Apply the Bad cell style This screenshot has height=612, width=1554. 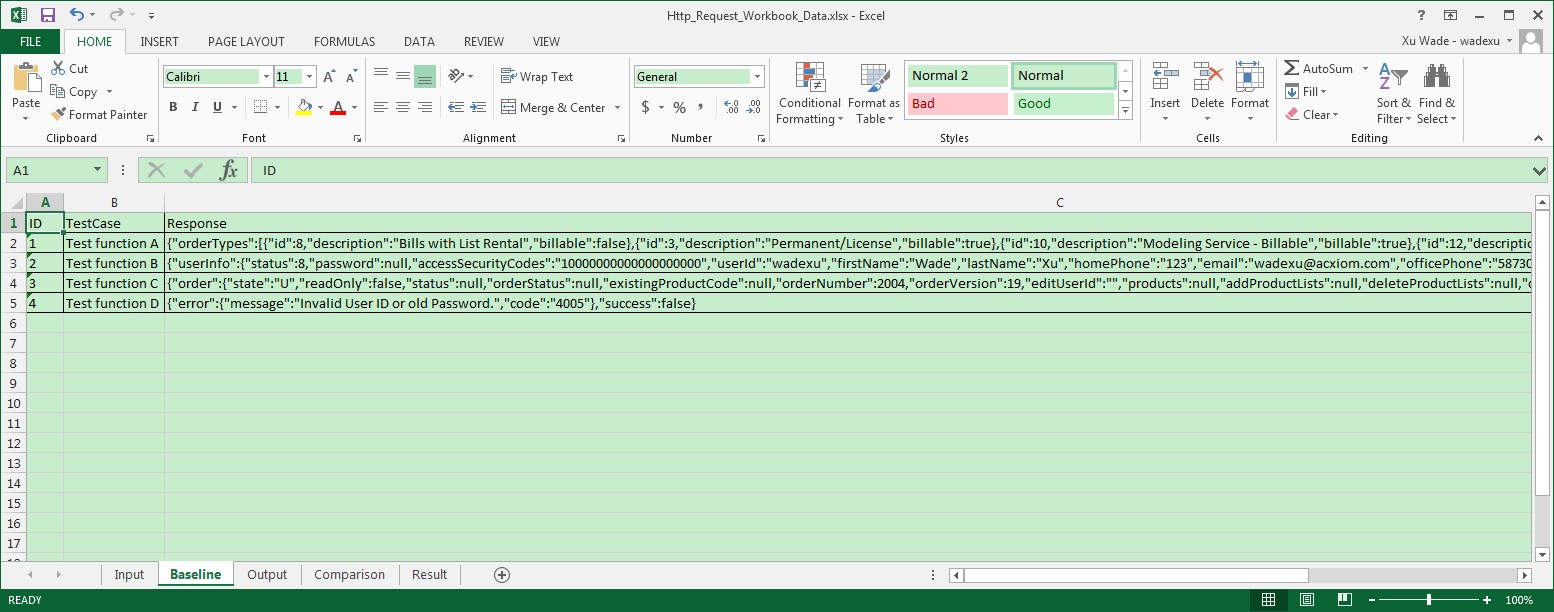[958, 103]
